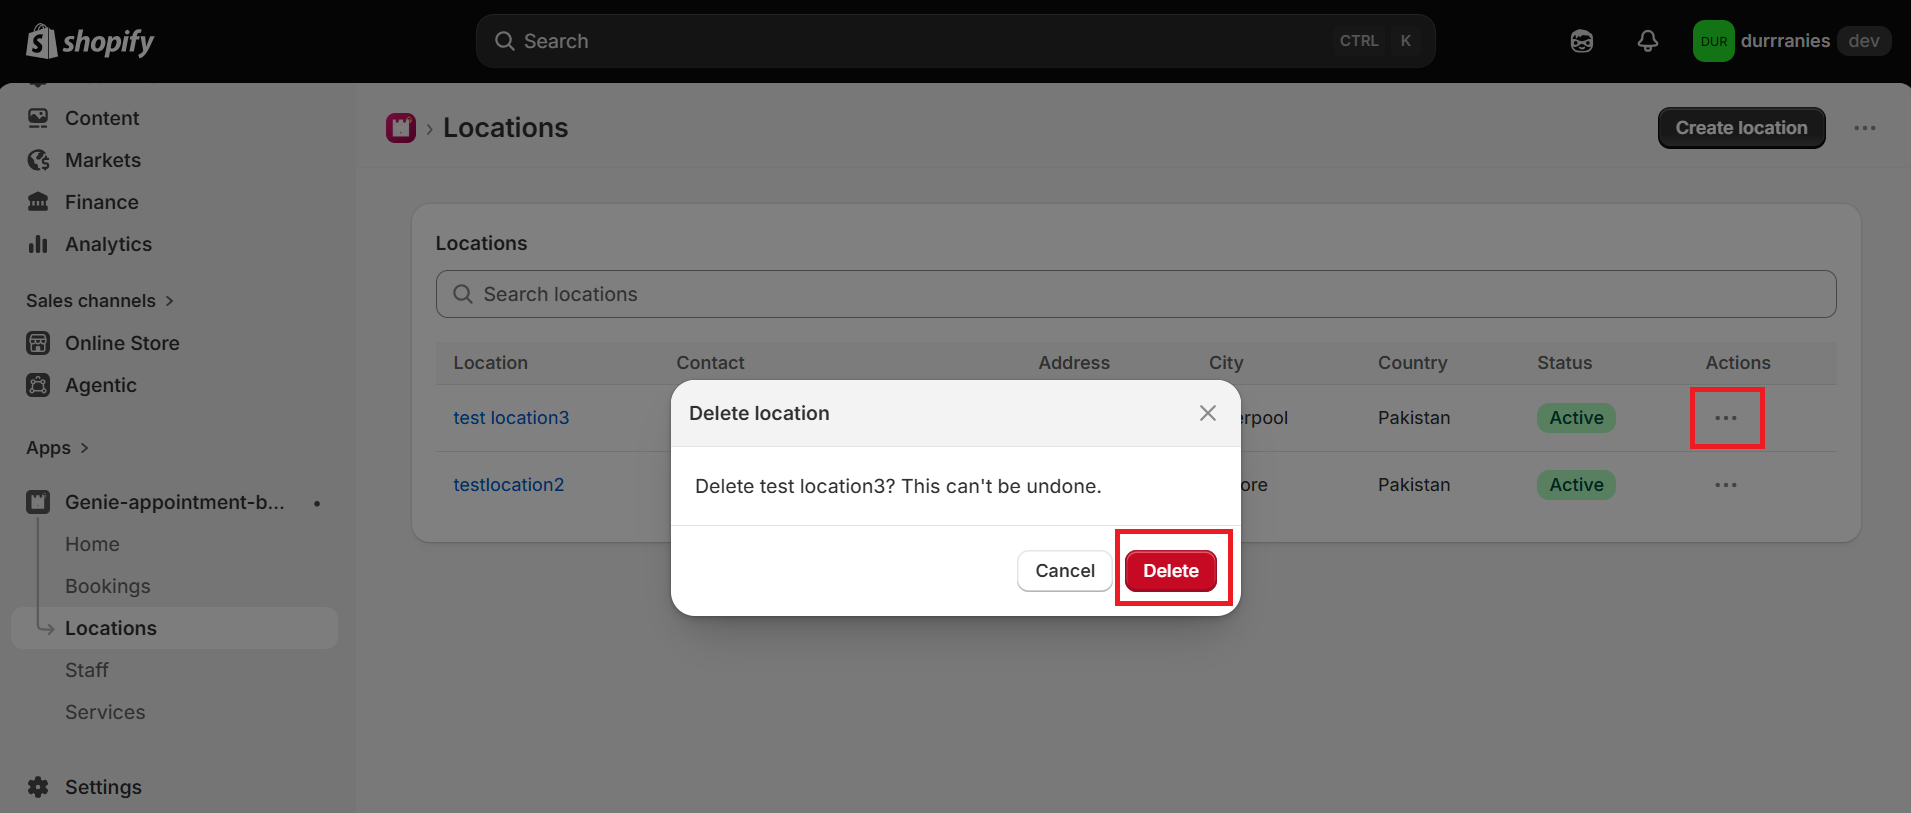Open Analytics in the sidebar

tap(108, 244)
